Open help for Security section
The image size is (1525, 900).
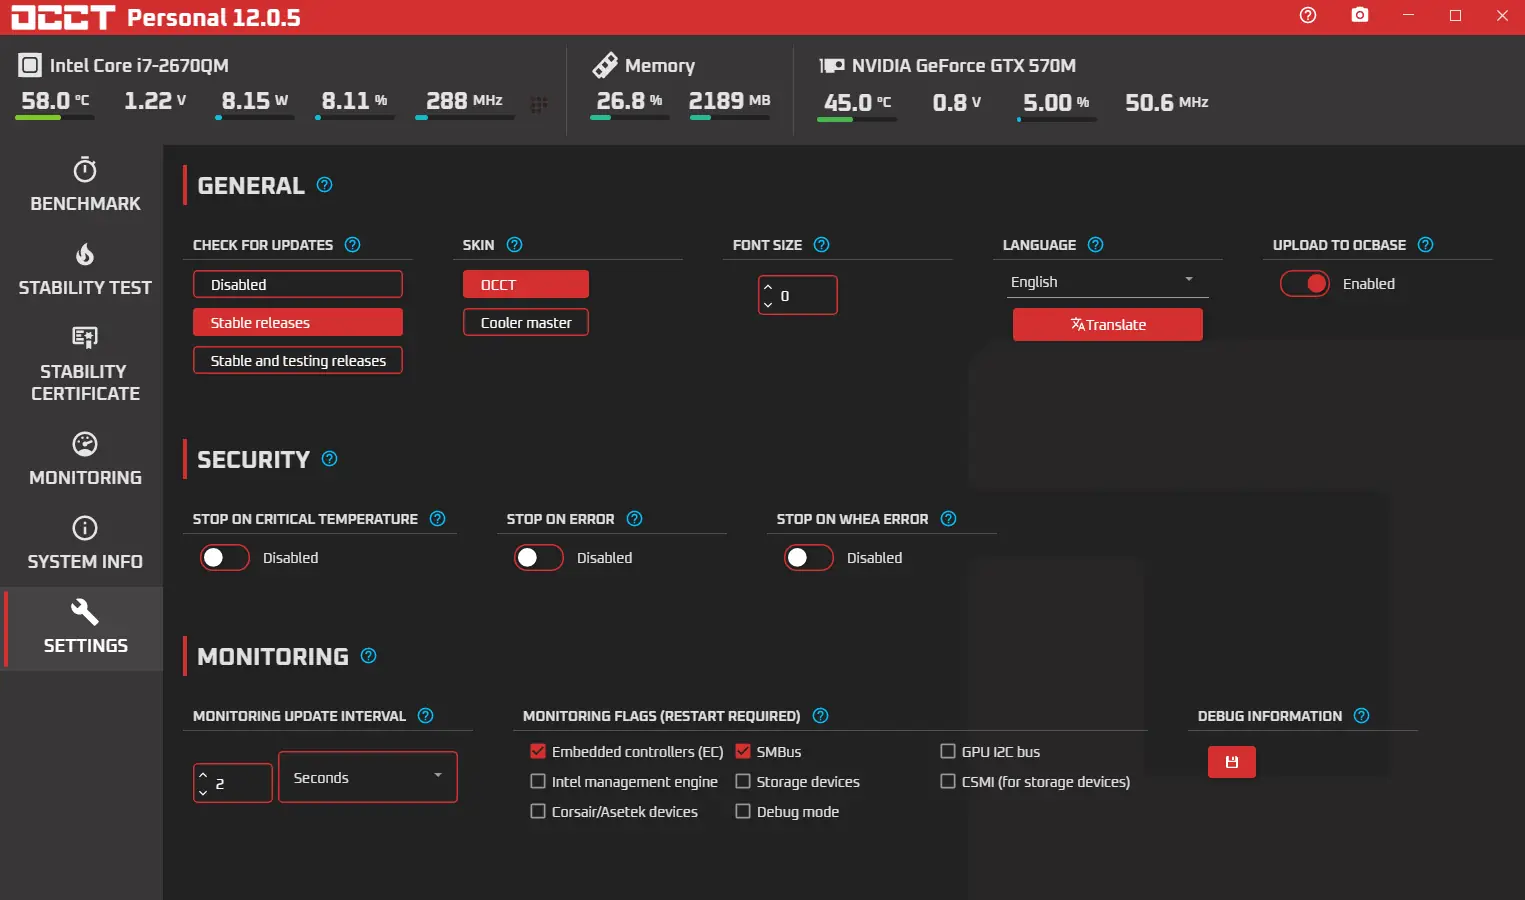[330, 459]
